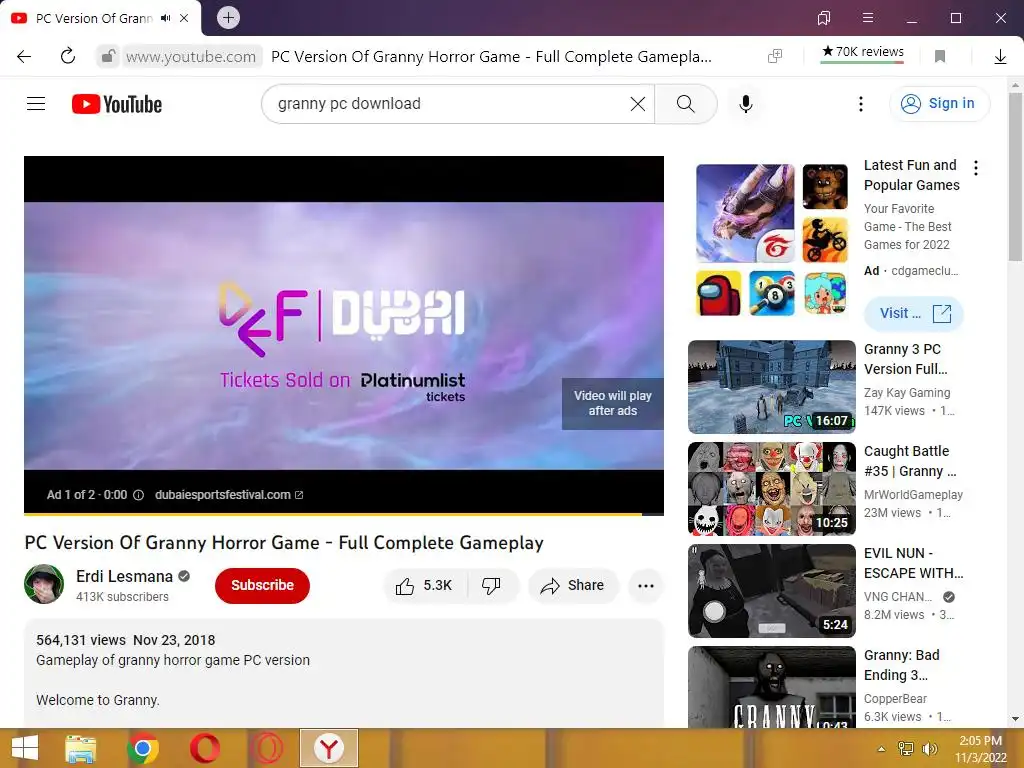Click the Visit button on games ad
Image resolution: width=1024 pixels, height=768 pixels.
click(914, 313)
